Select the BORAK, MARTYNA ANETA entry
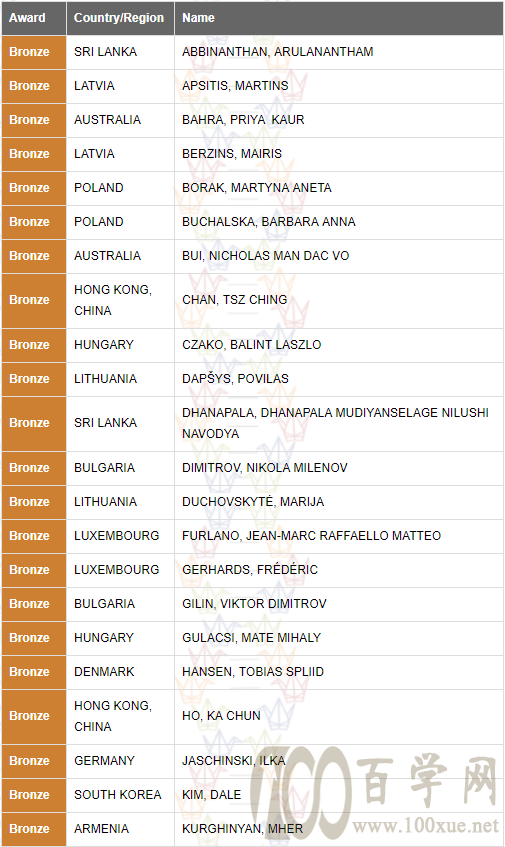This screenshot has height=847, width=505. (x=257, y=188)
